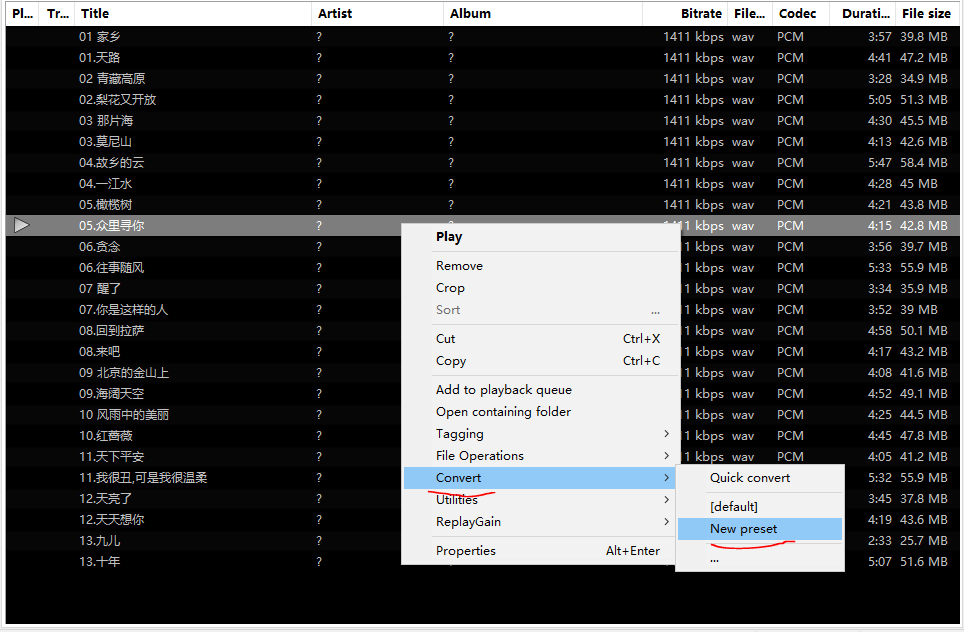This screenshot has height=632, width=964.
Task: Cut the selected track
Action: (x=446, y=339)
